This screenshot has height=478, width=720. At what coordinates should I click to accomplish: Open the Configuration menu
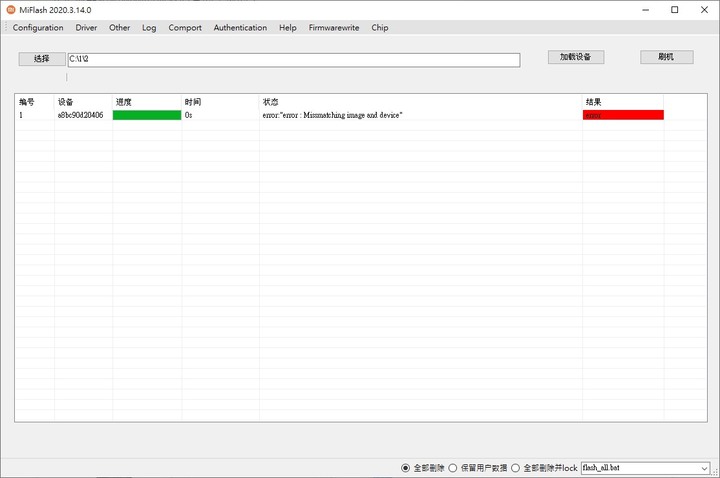[x=38, y=28]
